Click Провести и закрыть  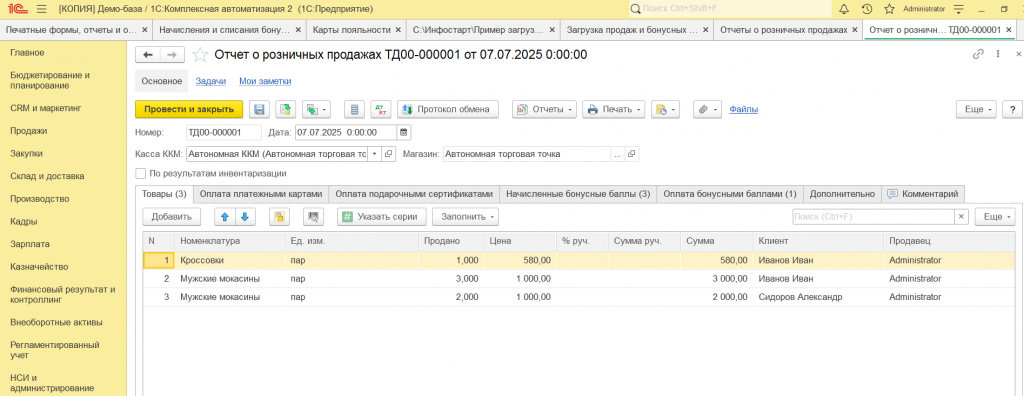(x=189, y=109)
